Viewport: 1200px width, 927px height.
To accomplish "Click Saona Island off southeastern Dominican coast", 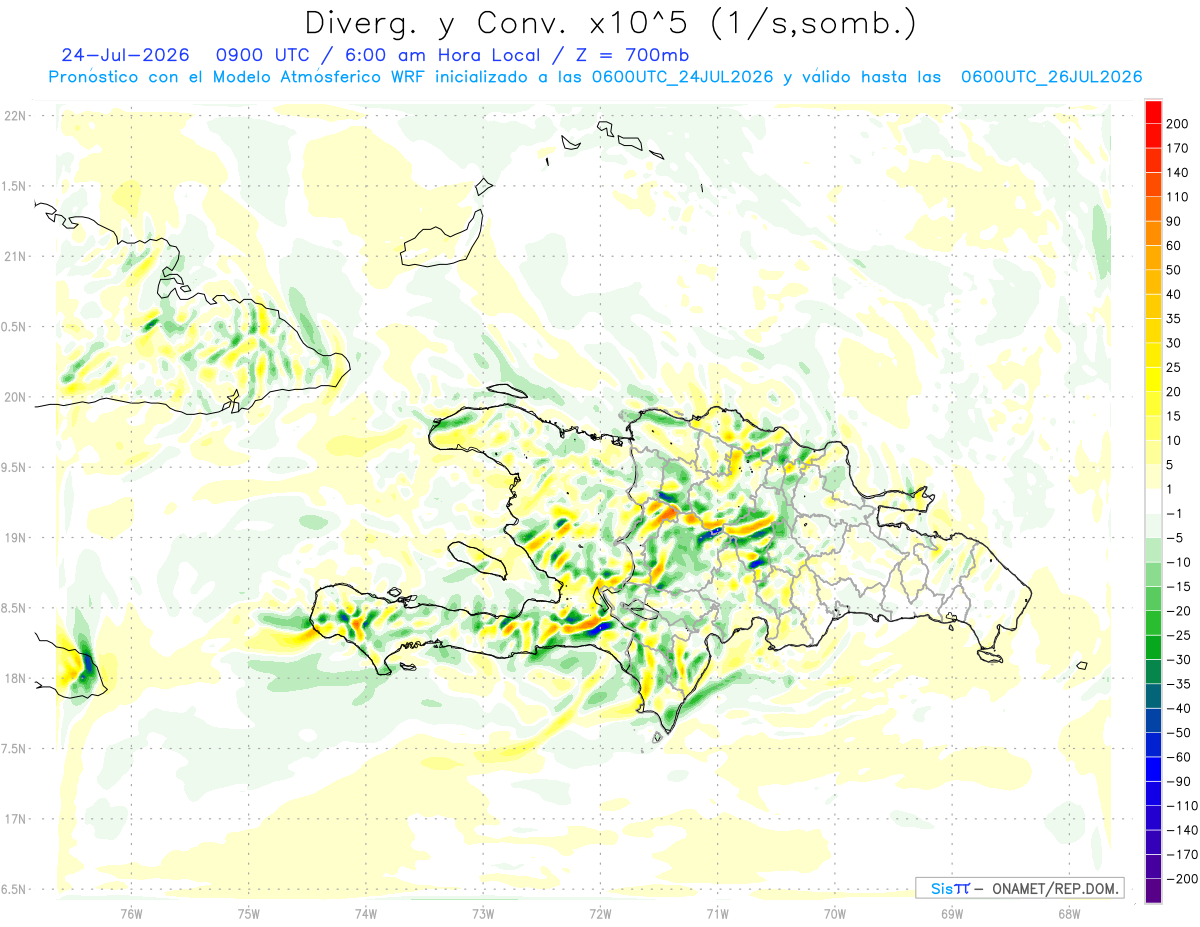I will click(x=990, y=655).
